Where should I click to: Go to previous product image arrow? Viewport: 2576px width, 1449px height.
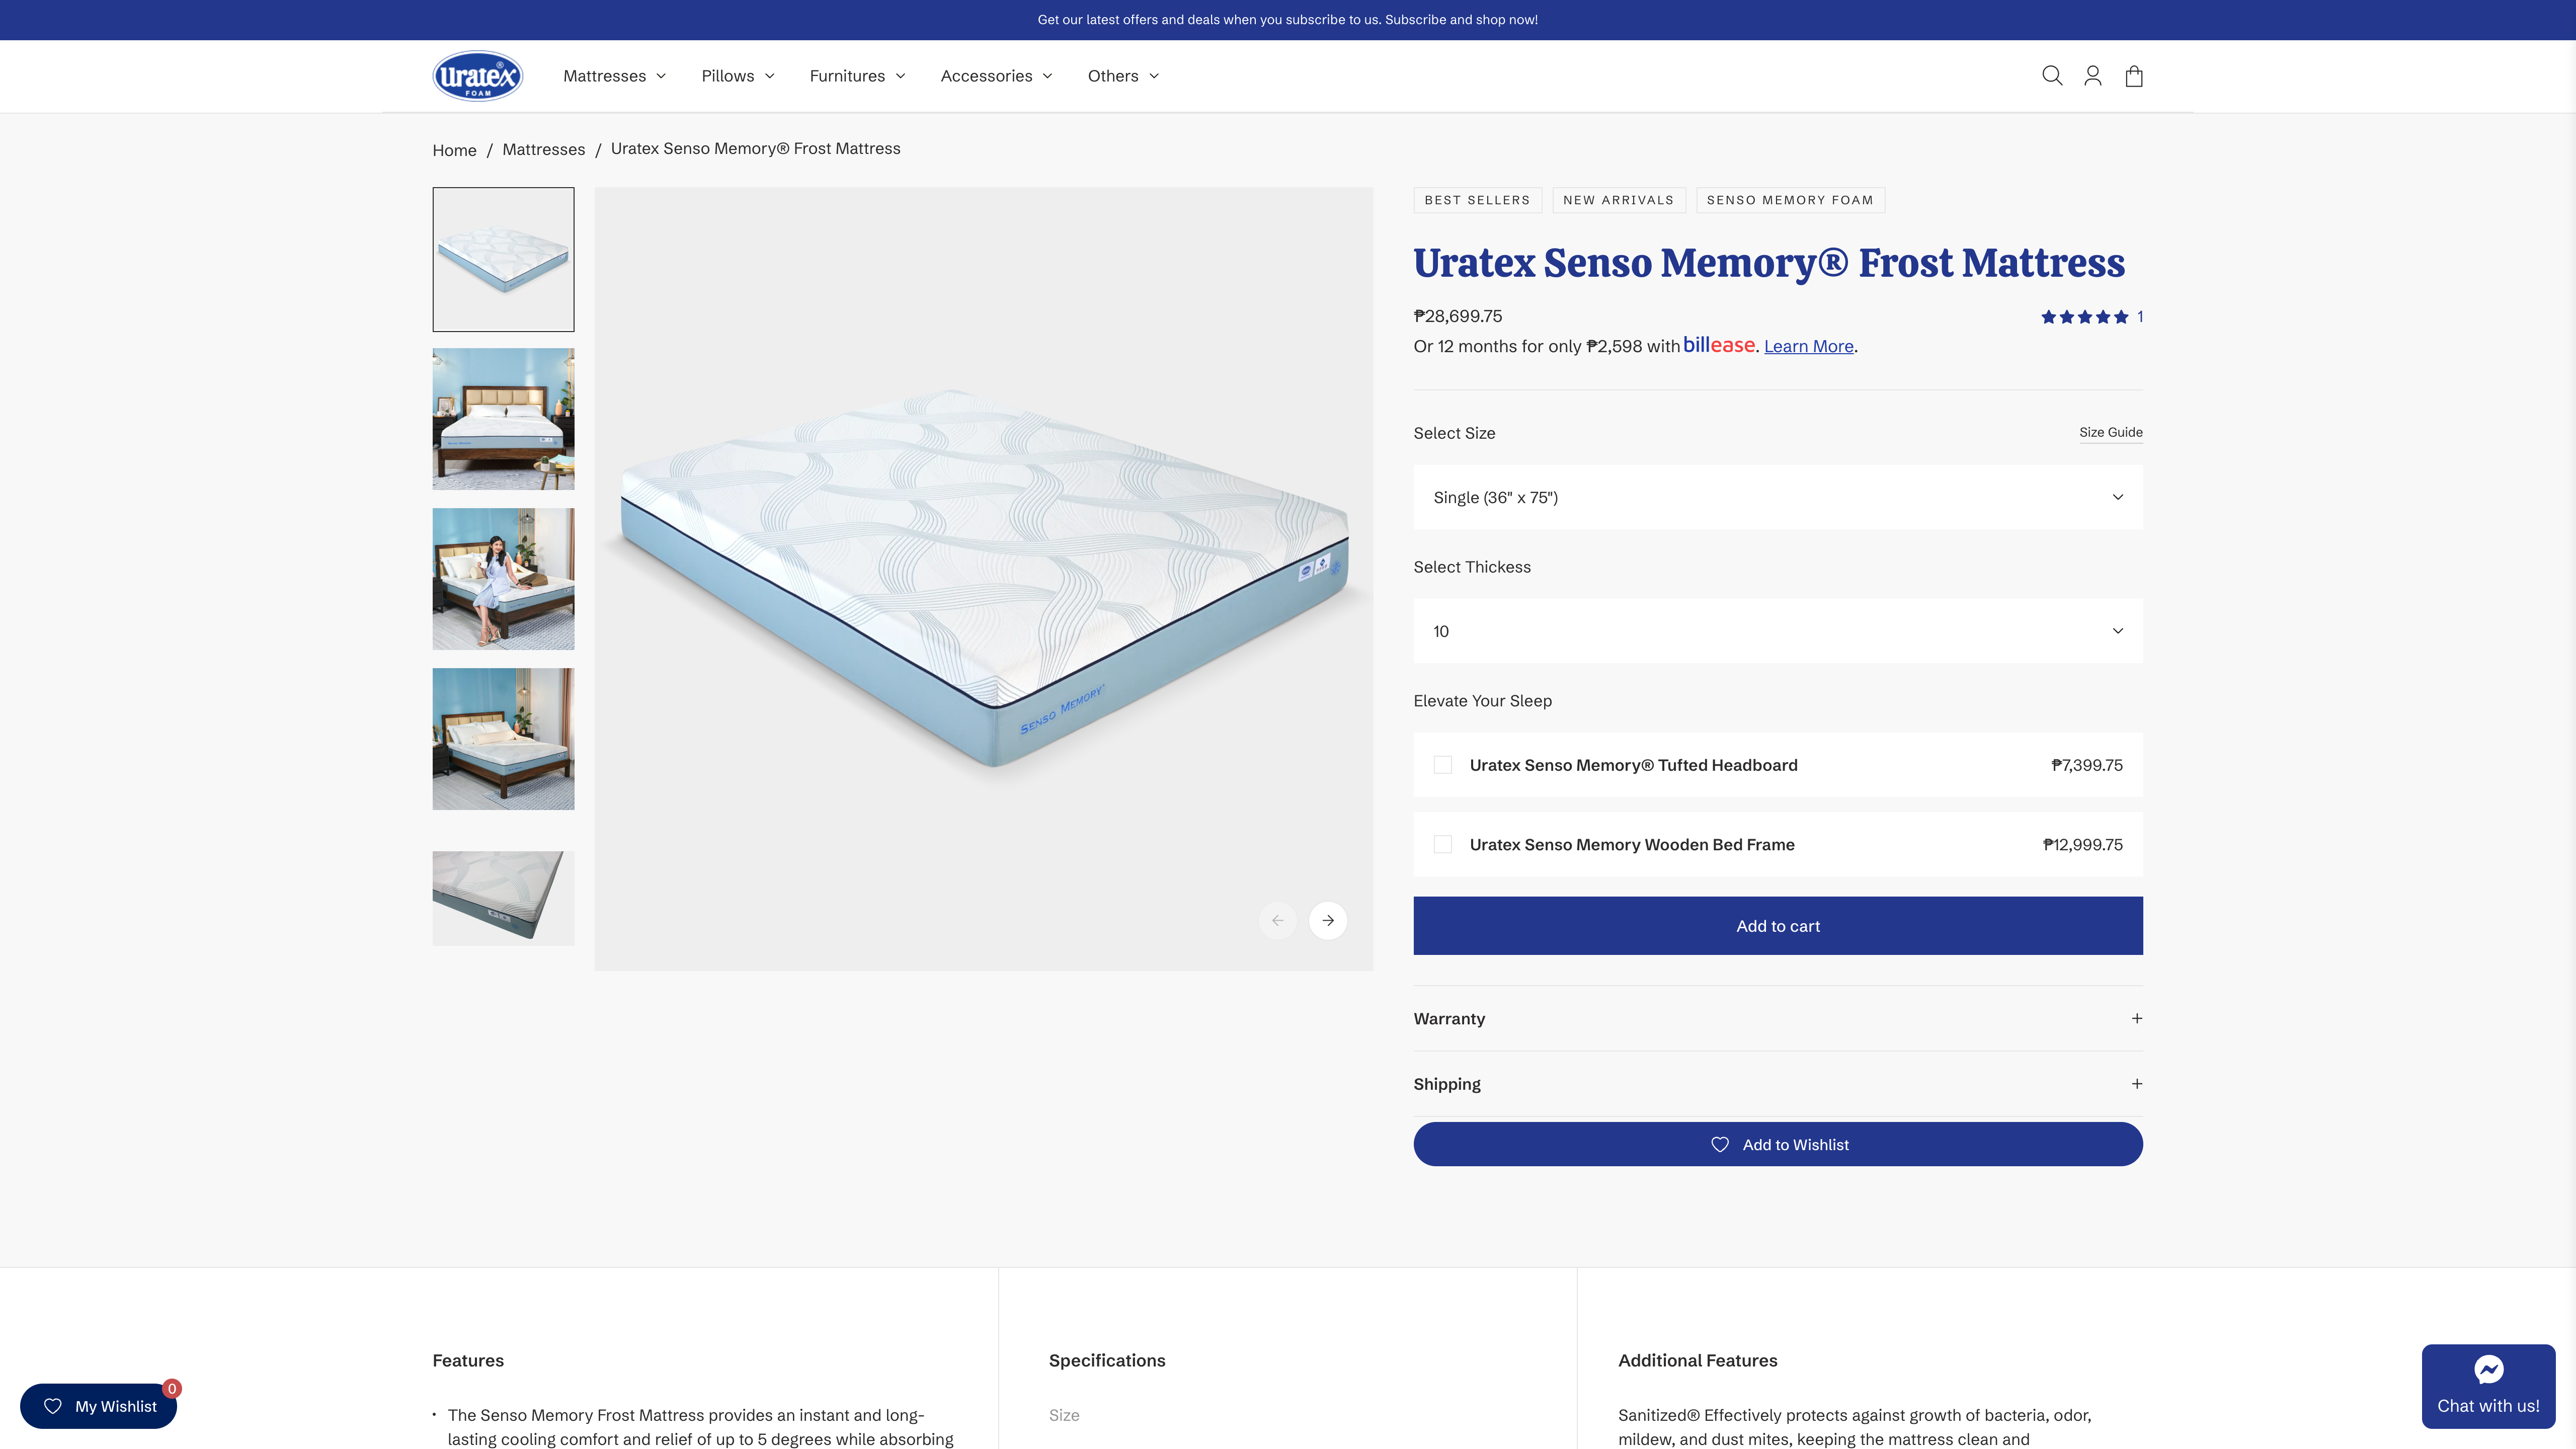pyautogui.click(x=1277, y=920)
